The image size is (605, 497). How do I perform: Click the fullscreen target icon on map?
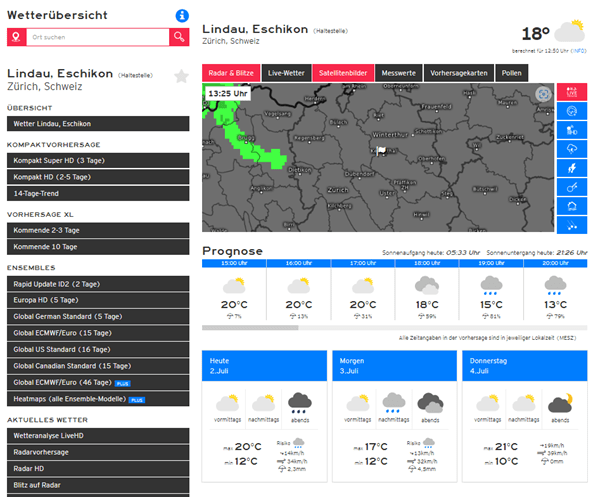tap(543, 94)
